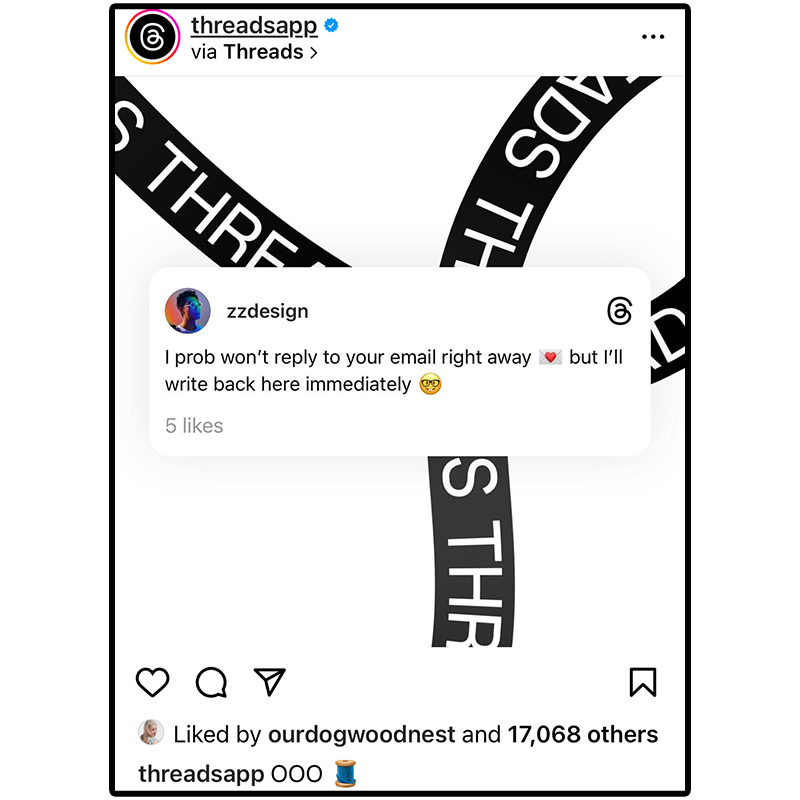Click the love letter emoji in post
The image size is (800, 800).
[550, 357]
